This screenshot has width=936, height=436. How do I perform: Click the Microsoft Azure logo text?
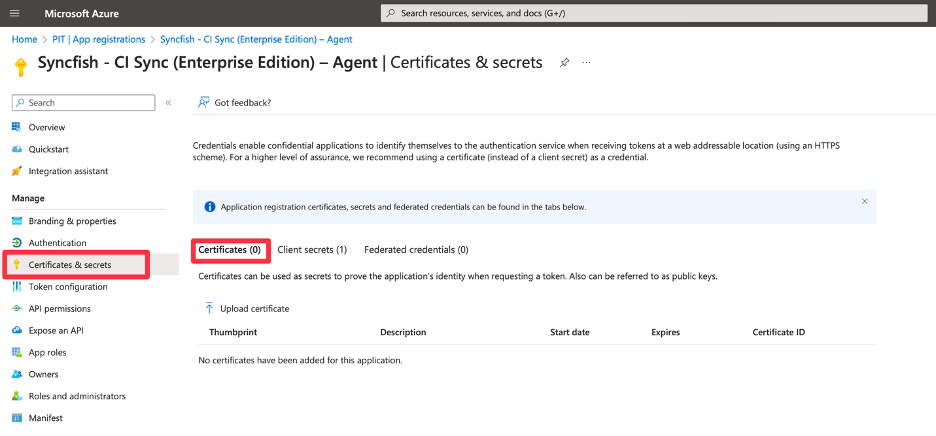(x=81, y=13)
